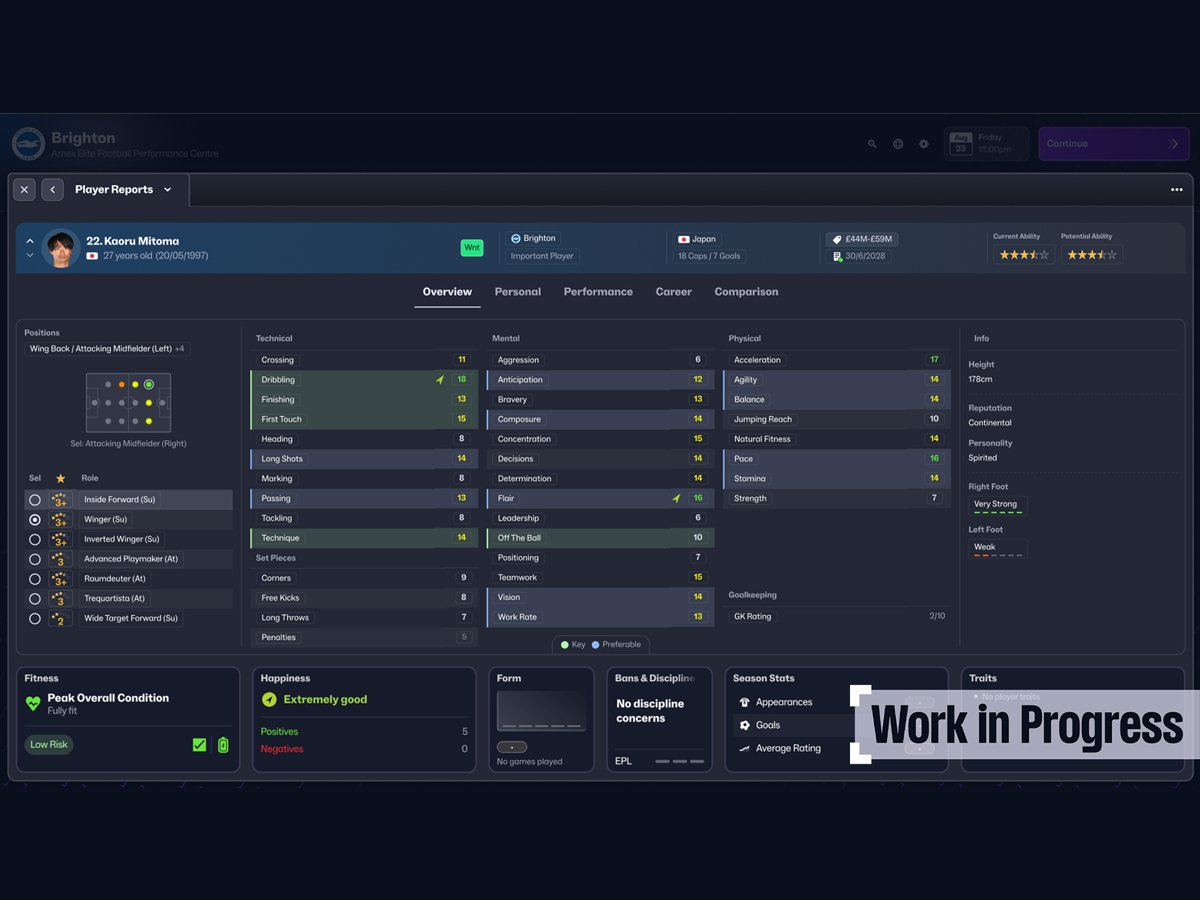Open the settings gear icon
This screenshot has width=1200, height=900.
tap(924, 144)
